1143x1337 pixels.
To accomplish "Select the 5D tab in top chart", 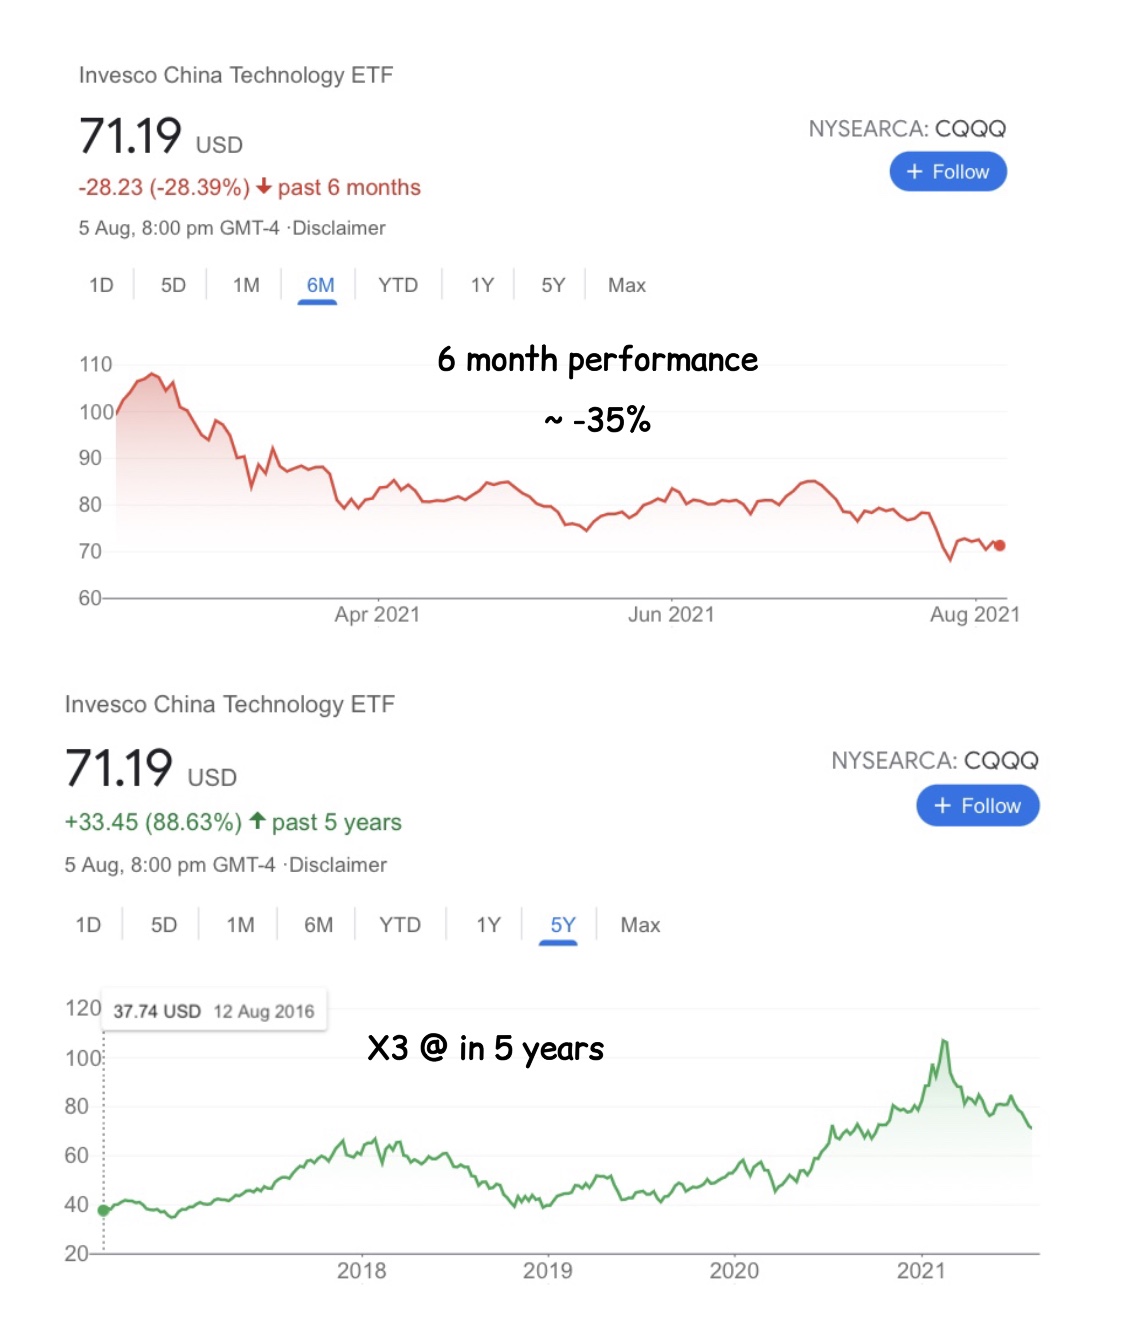I will (x=173, y=285).
